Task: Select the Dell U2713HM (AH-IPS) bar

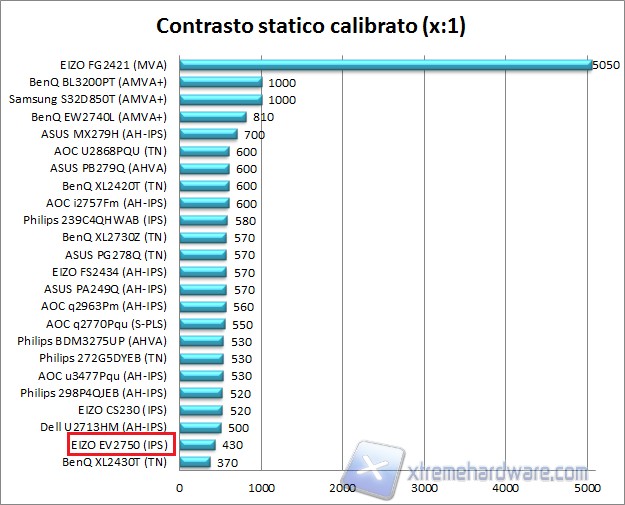Action: 200,427
